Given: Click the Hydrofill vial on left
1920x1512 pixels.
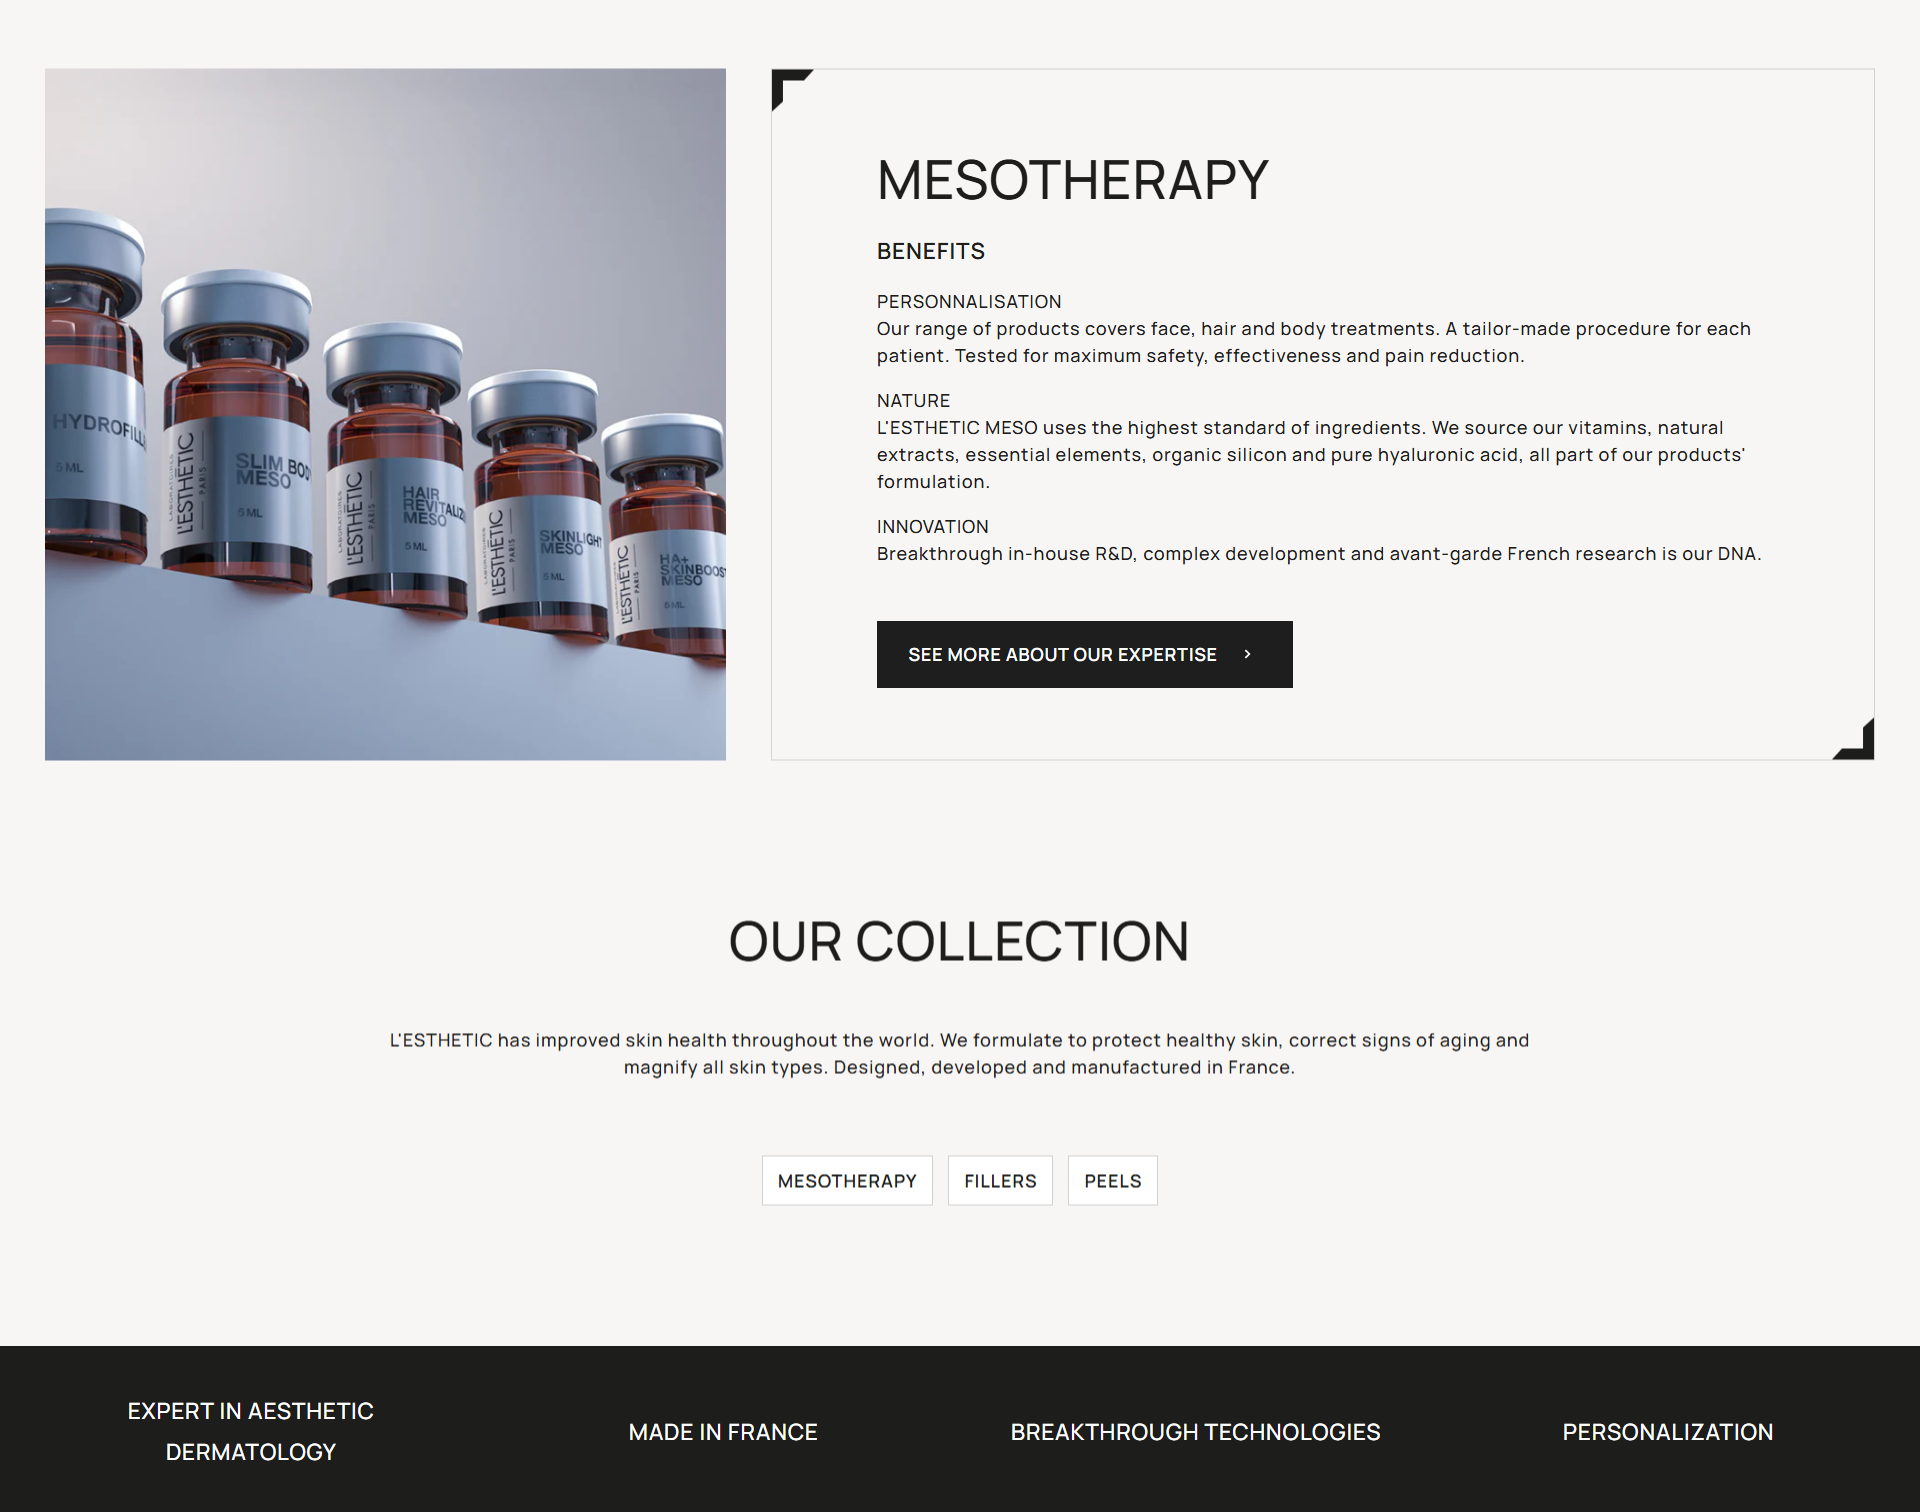Looking at the screenshot, I should pos(95,385).
